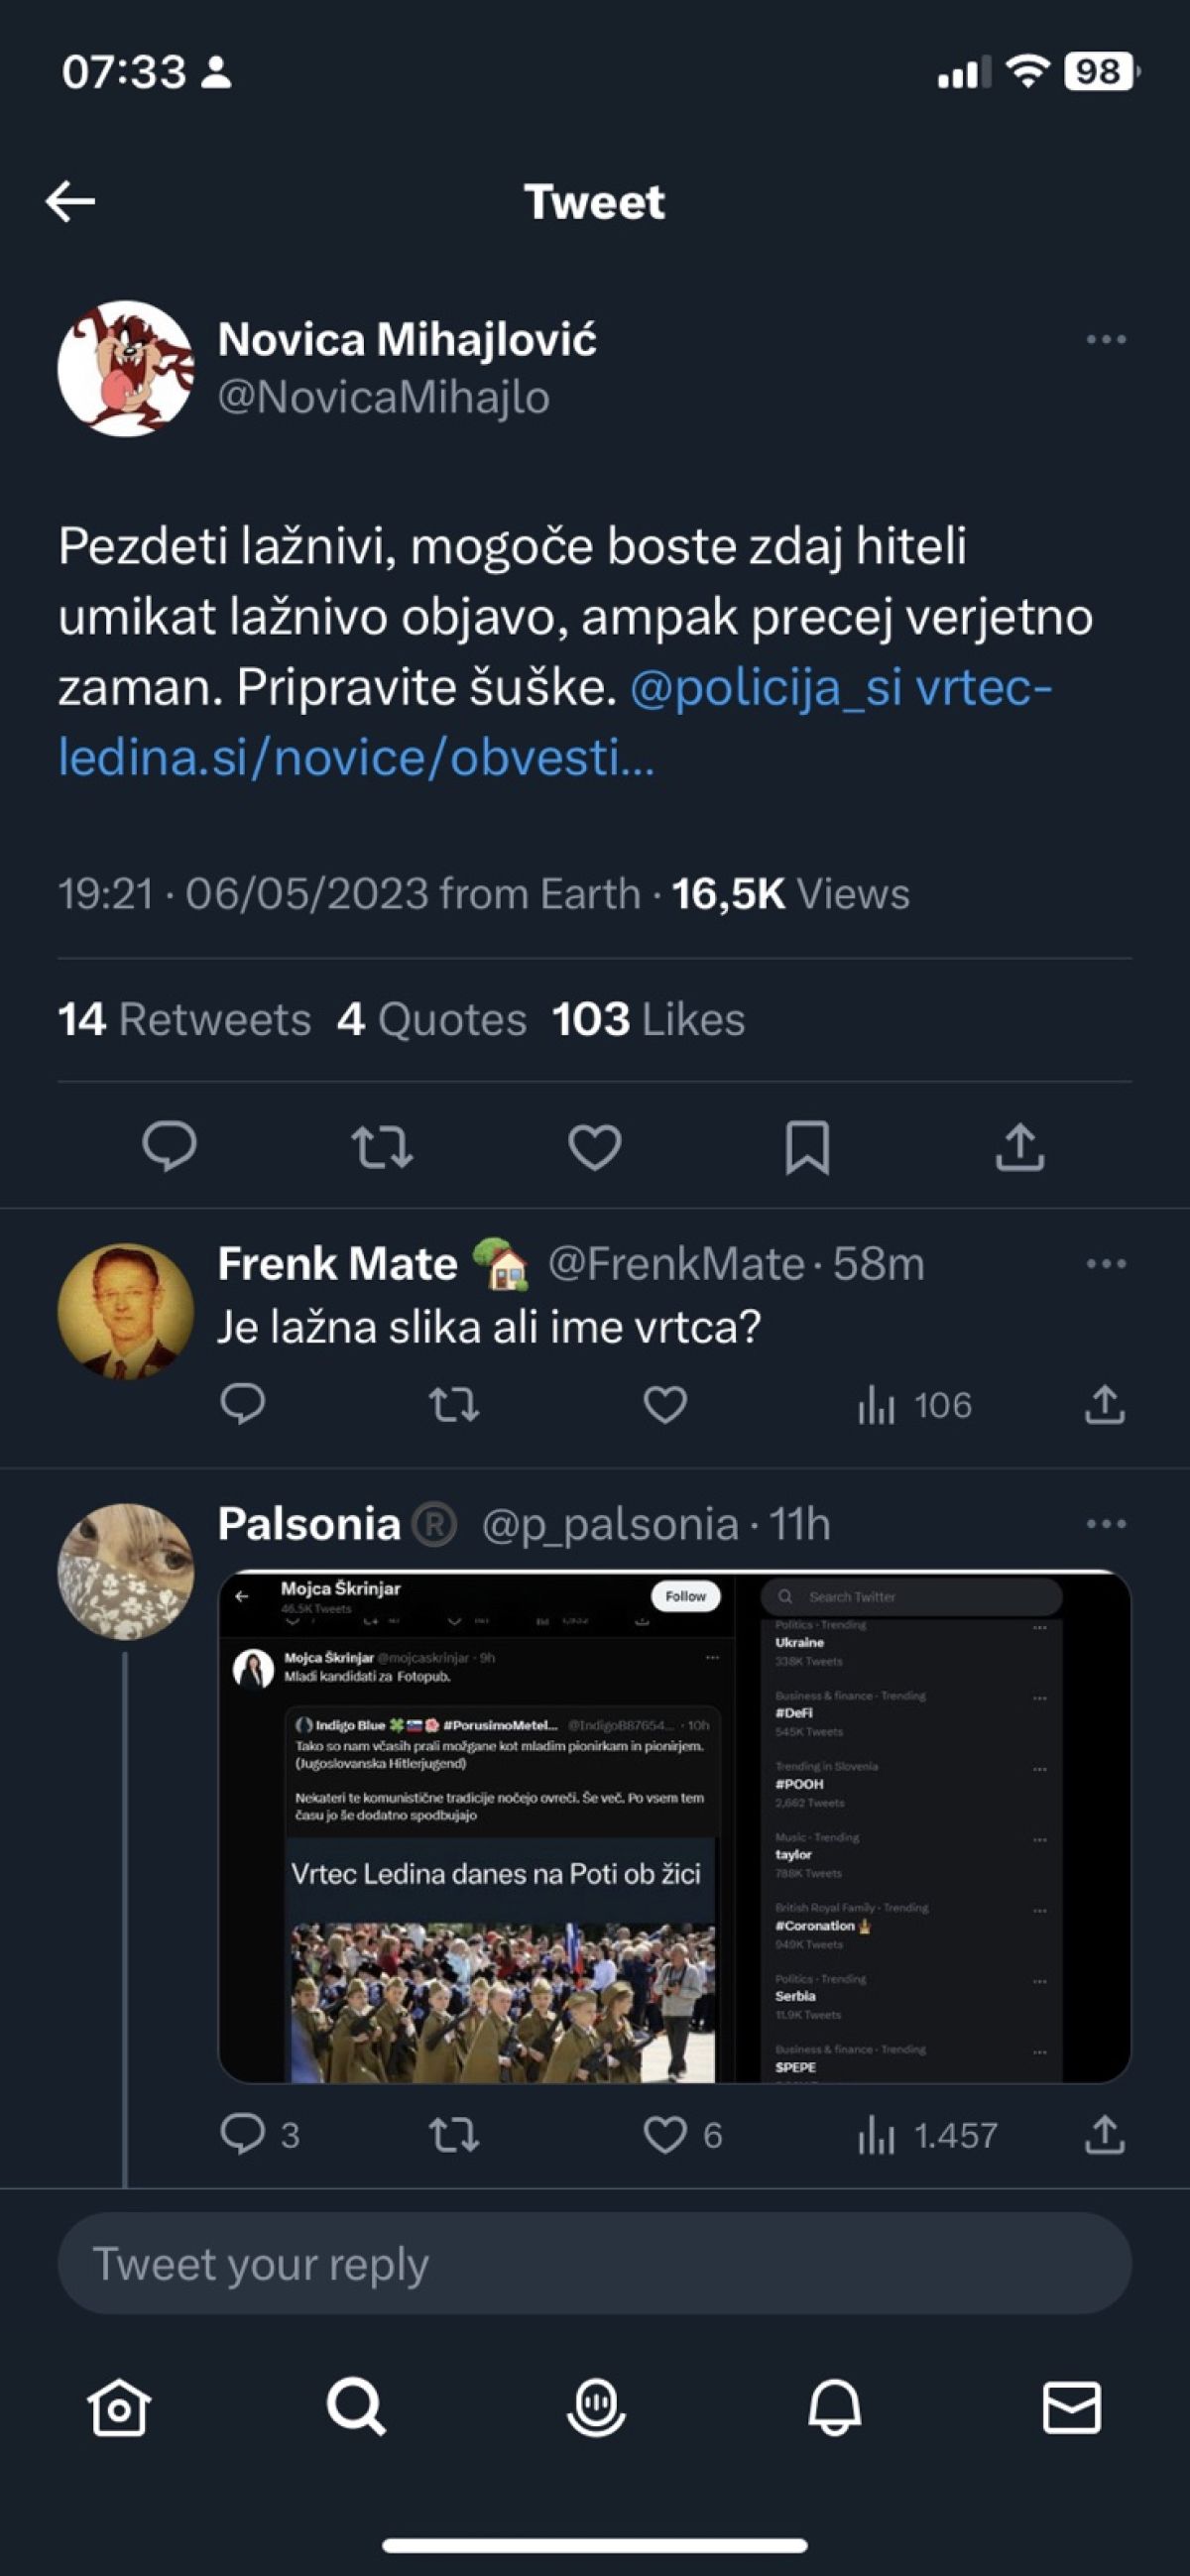
Task: Bookmark the main tweet
Action: pos(807,1146)
